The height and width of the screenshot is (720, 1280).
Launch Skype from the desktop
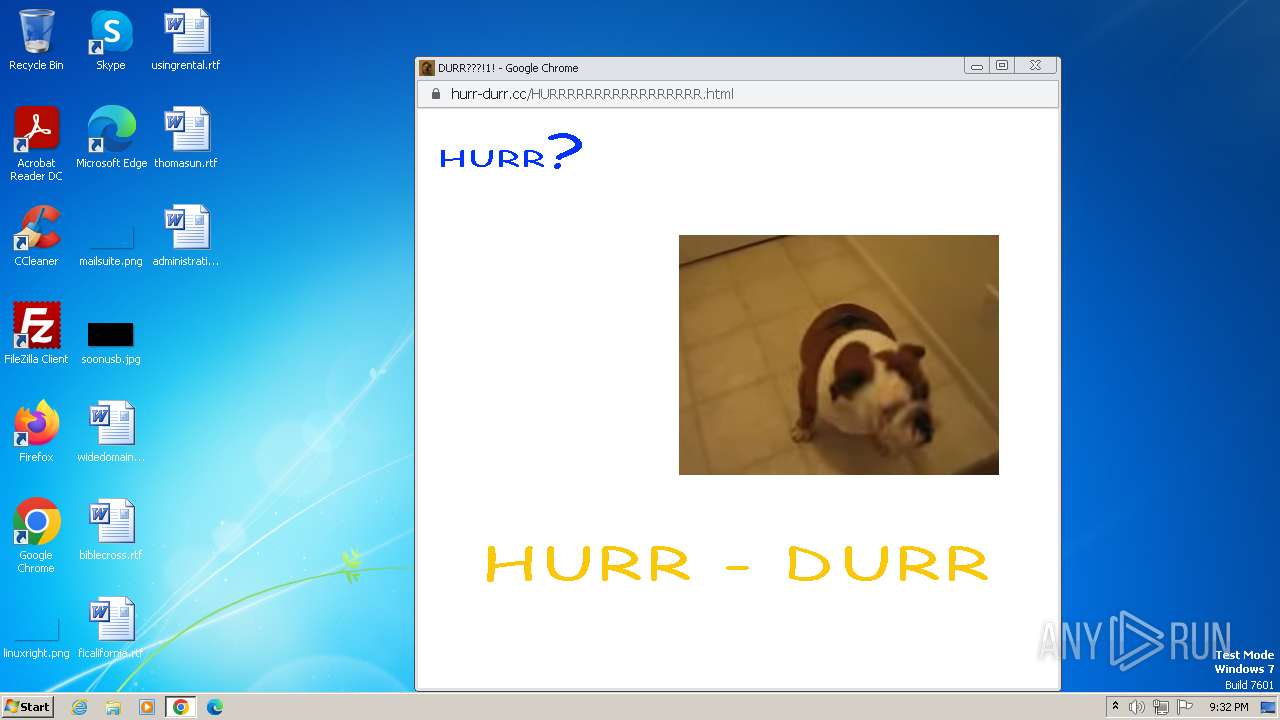110,40
